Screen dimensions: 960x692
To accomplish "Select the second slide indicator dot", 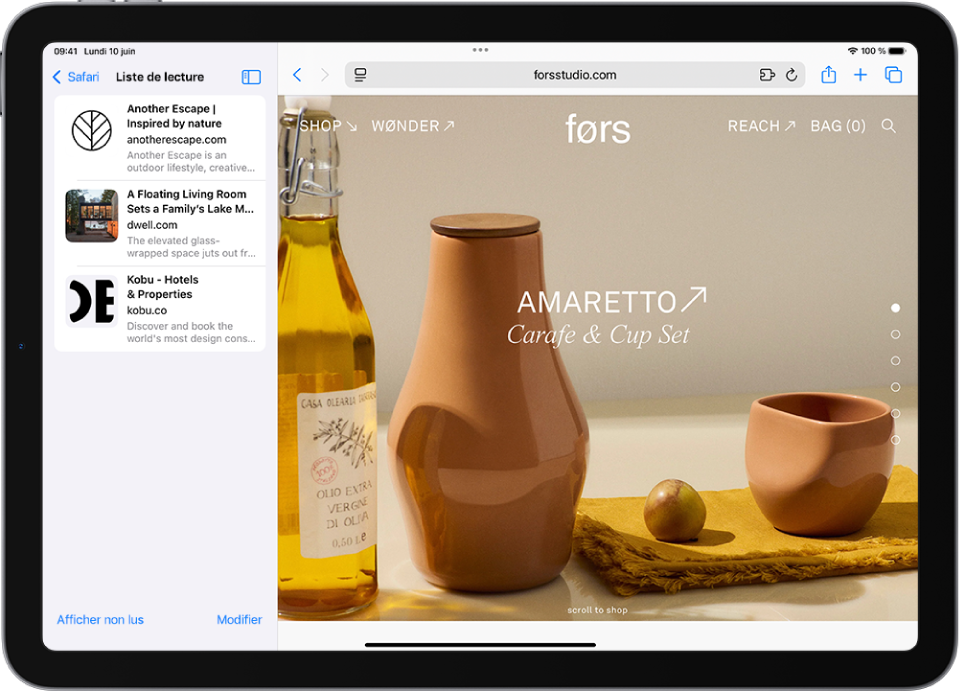I will point(895,335).
